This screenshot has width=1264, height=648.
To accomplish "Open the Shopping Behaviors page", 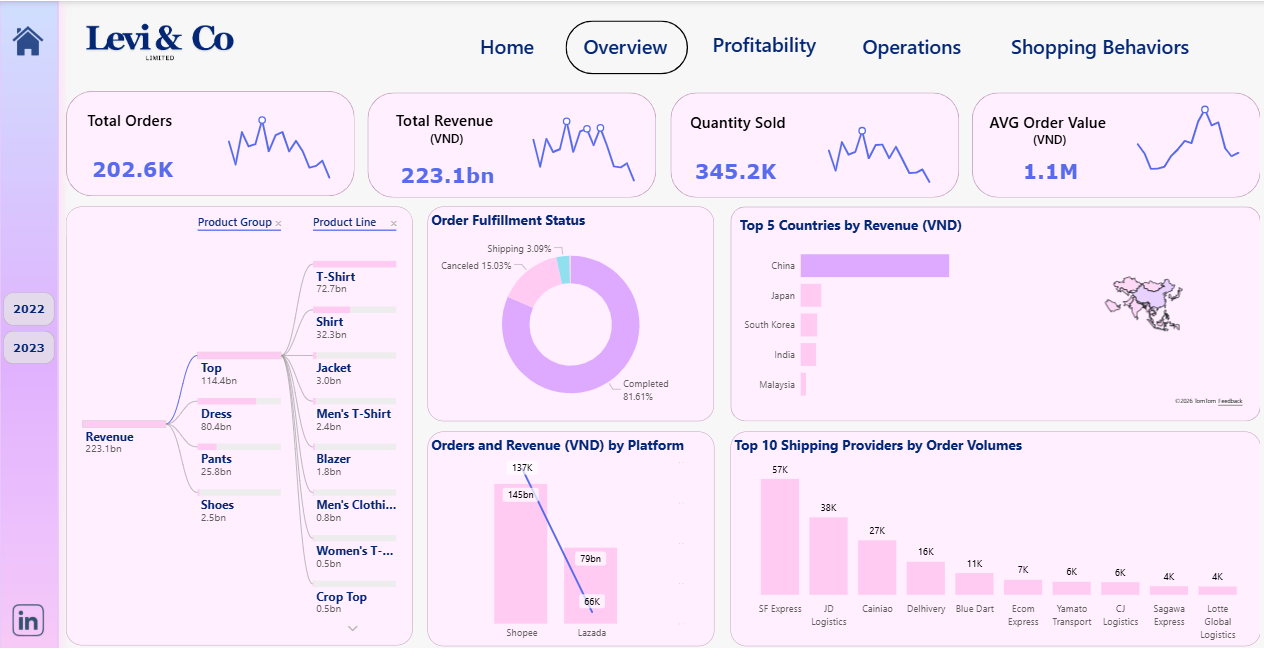I will [1100, 47].
